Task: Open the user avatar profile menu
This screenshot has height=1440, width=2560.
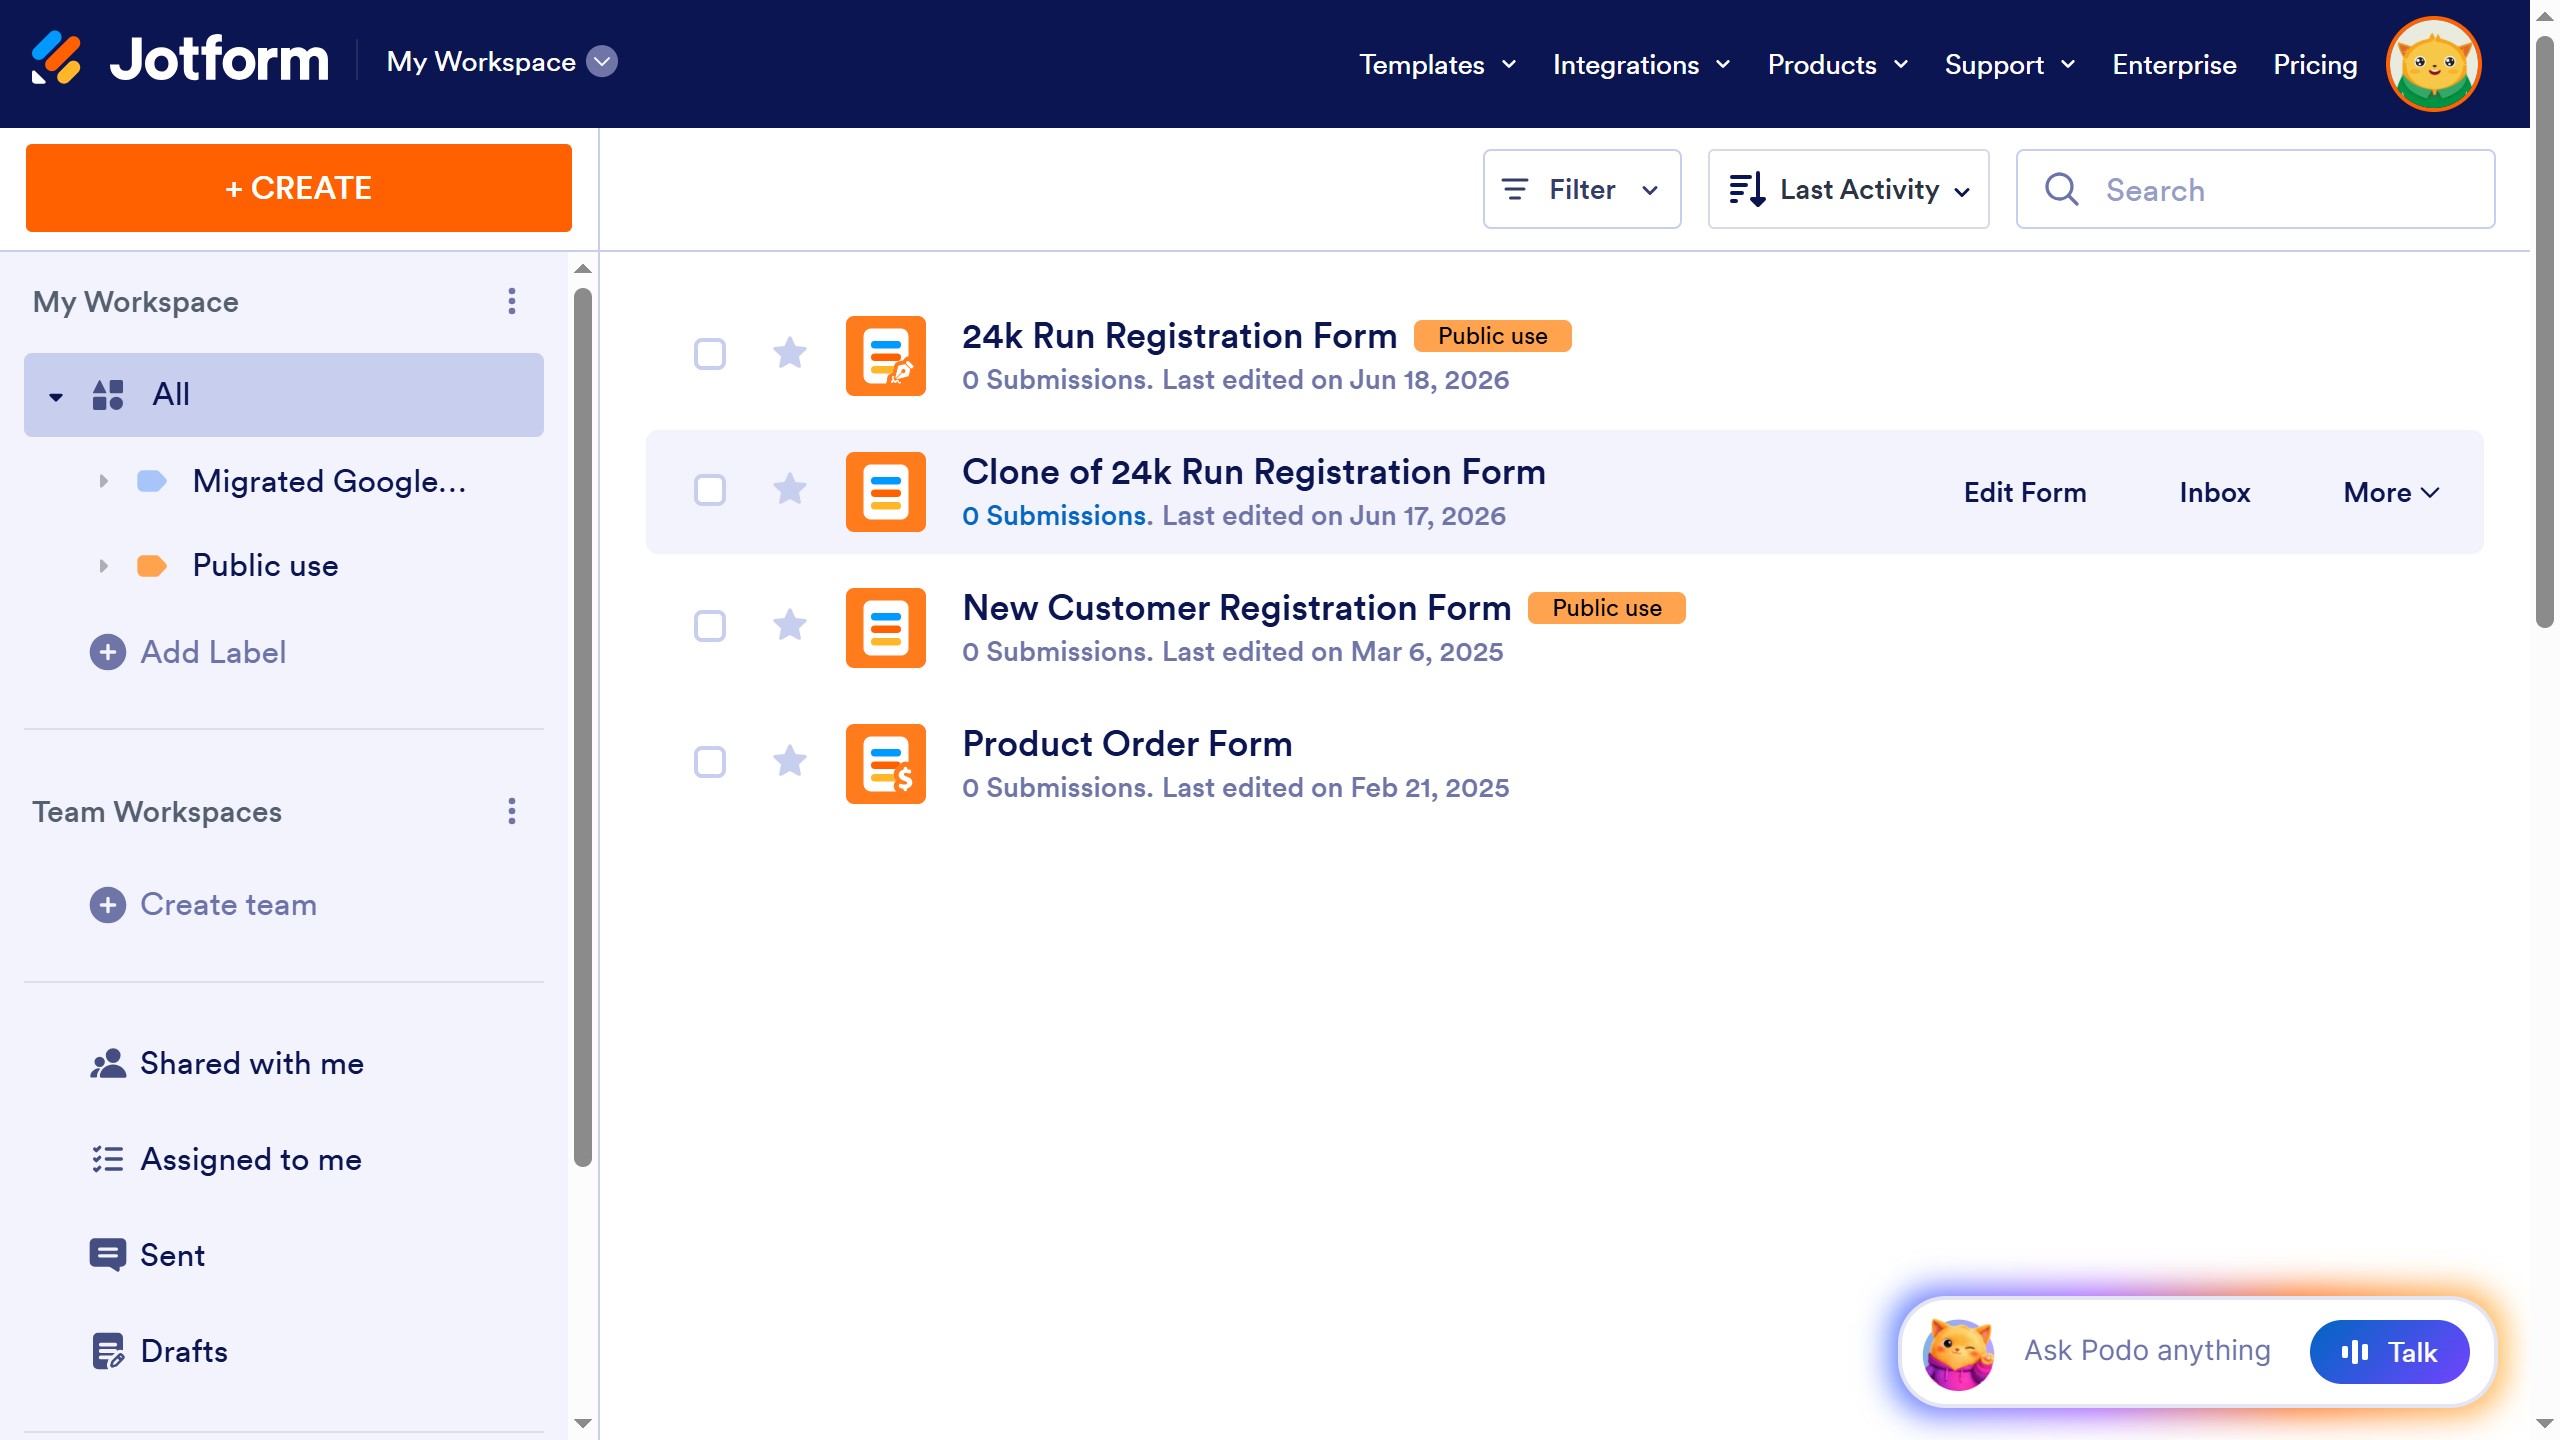Action: [2433, 64]
